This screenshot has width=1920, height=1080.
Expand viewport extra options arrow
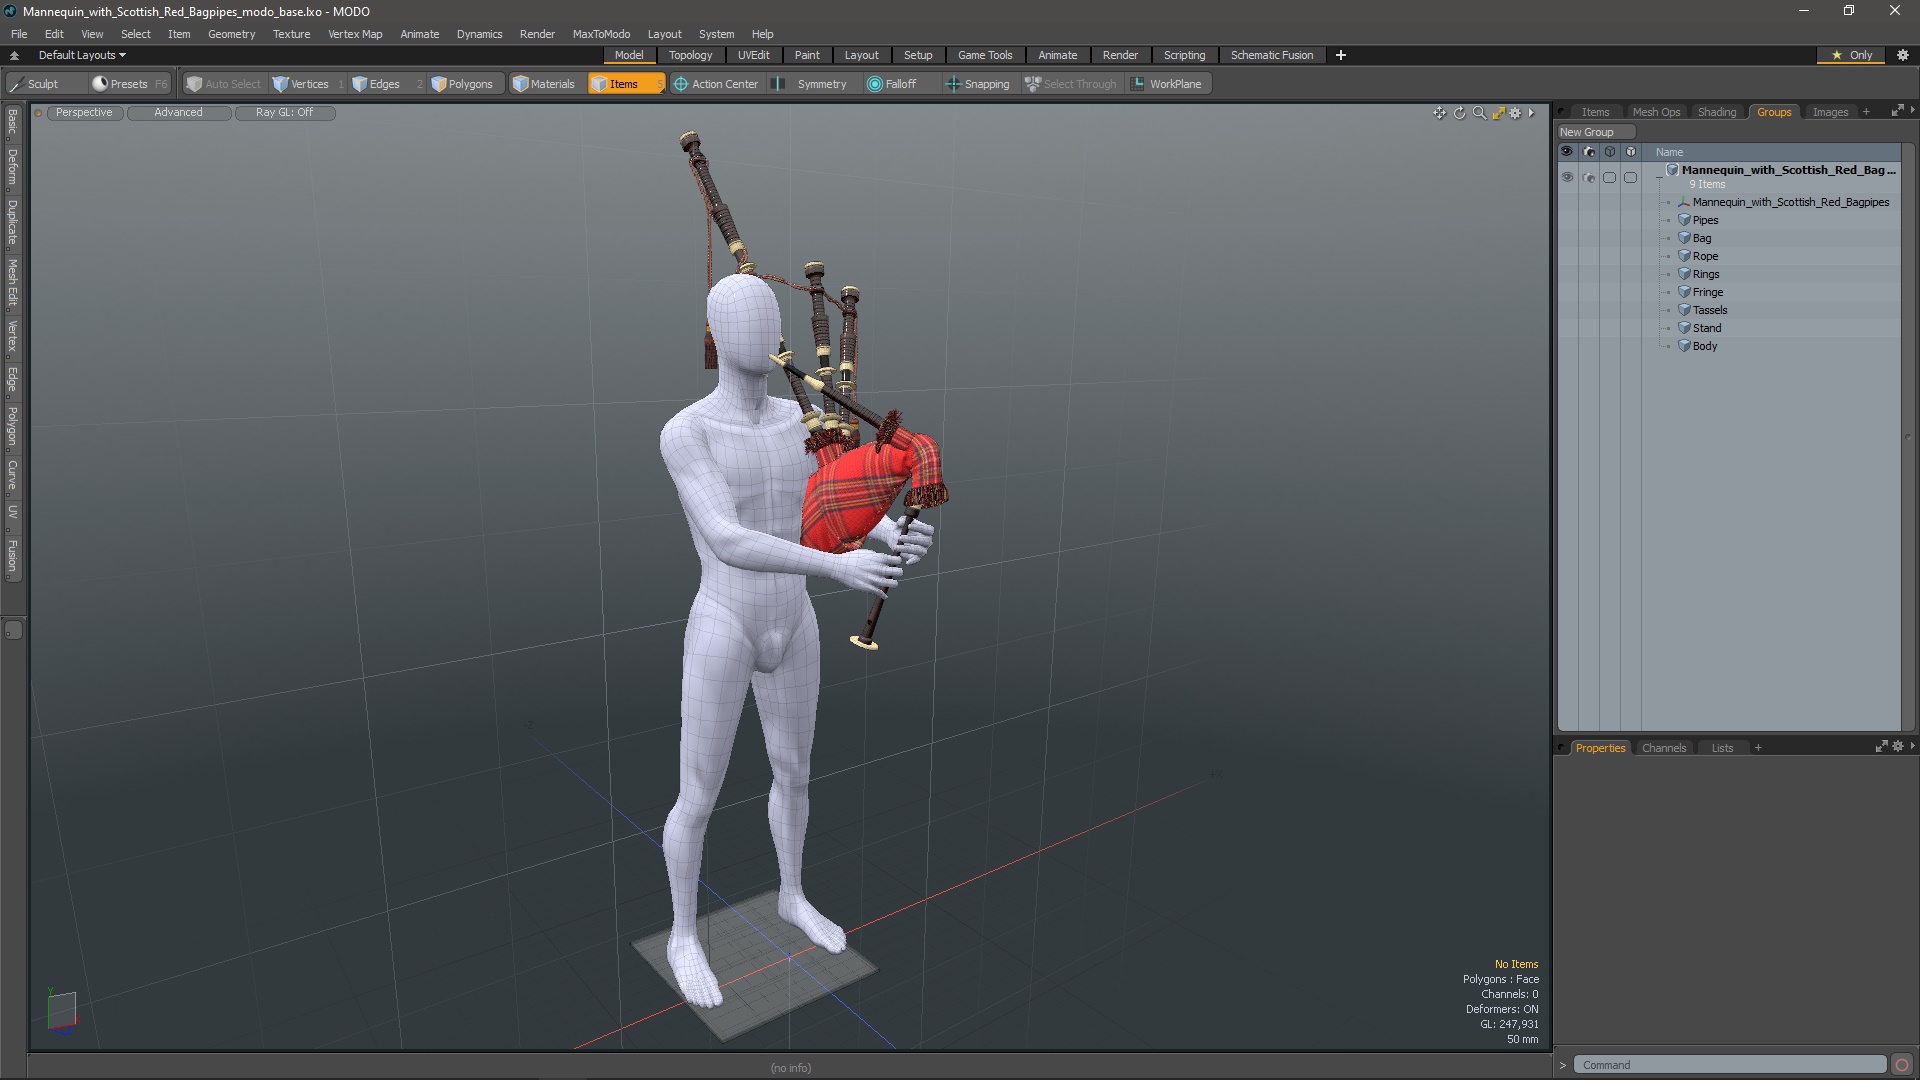[1531, 113]
